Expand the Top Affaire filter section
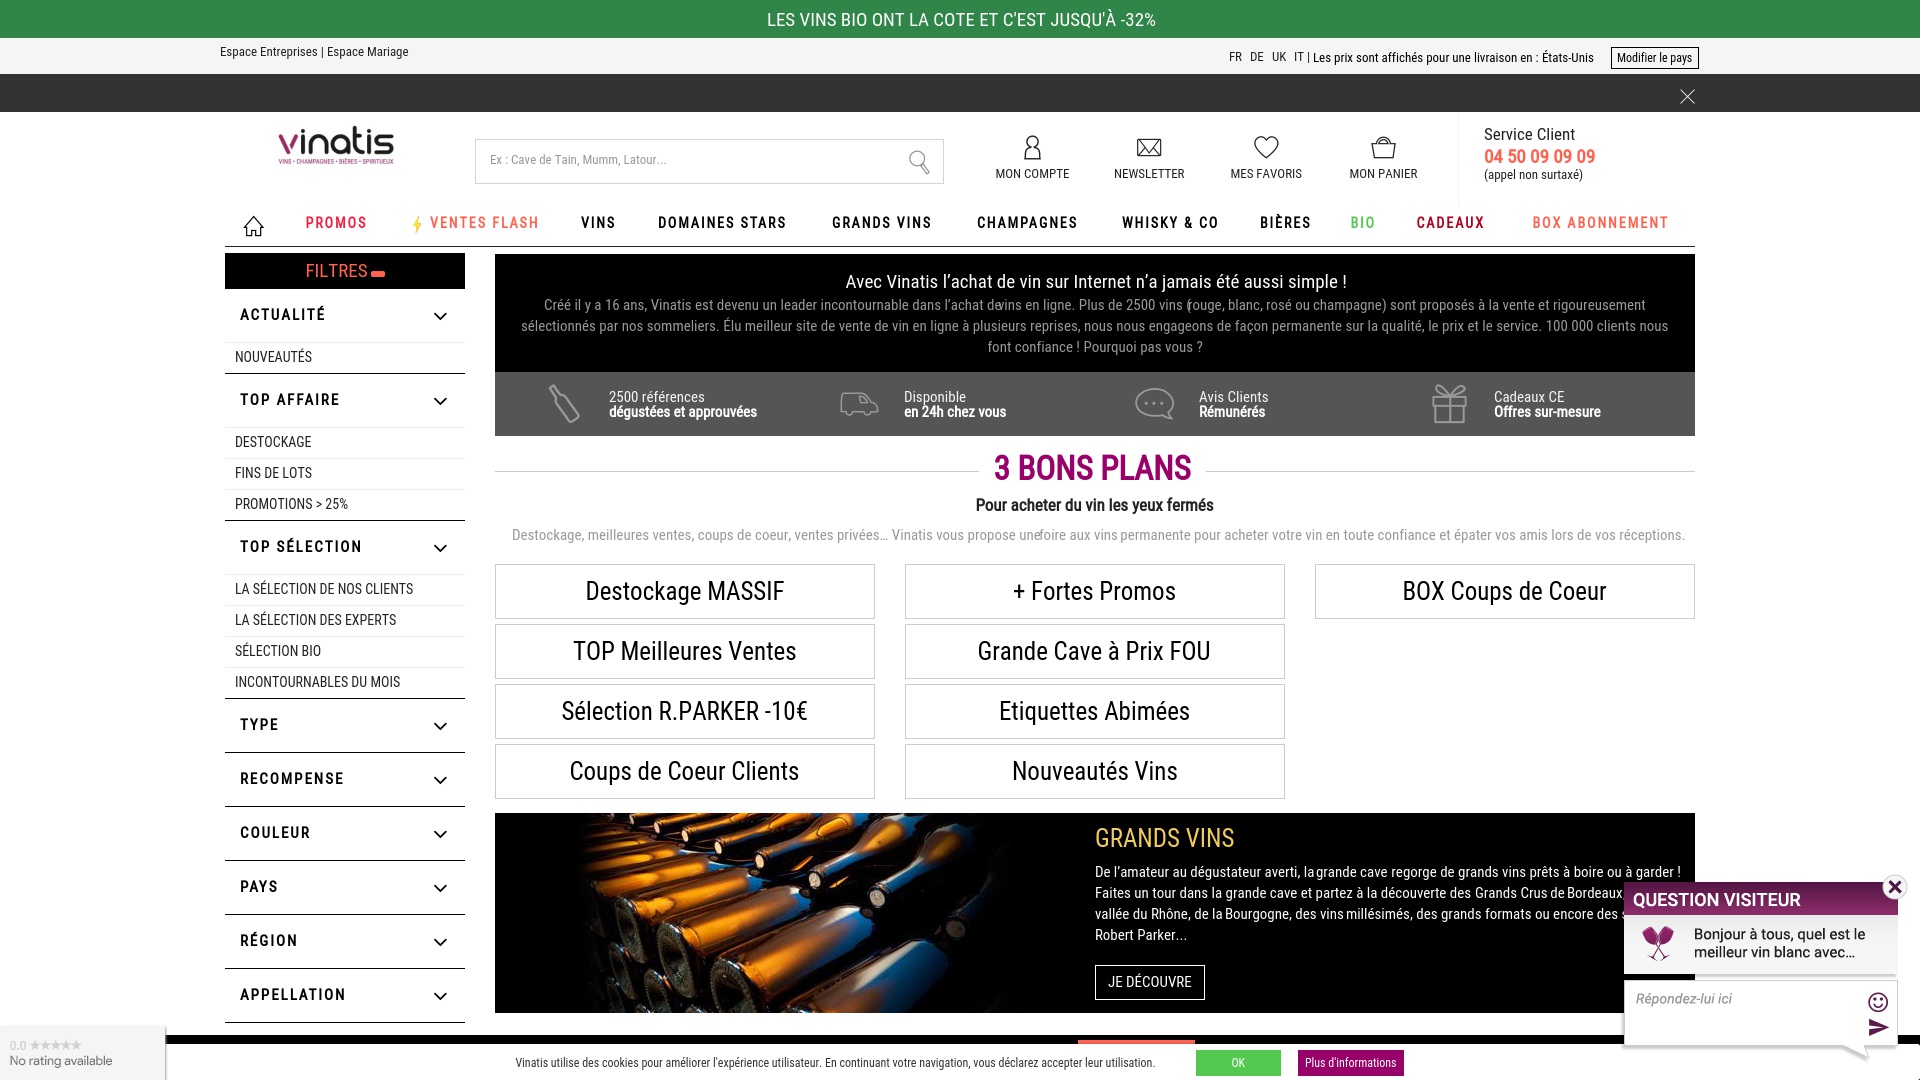This screenshot has width=1920, height=1080. click(x=345, y=401)
